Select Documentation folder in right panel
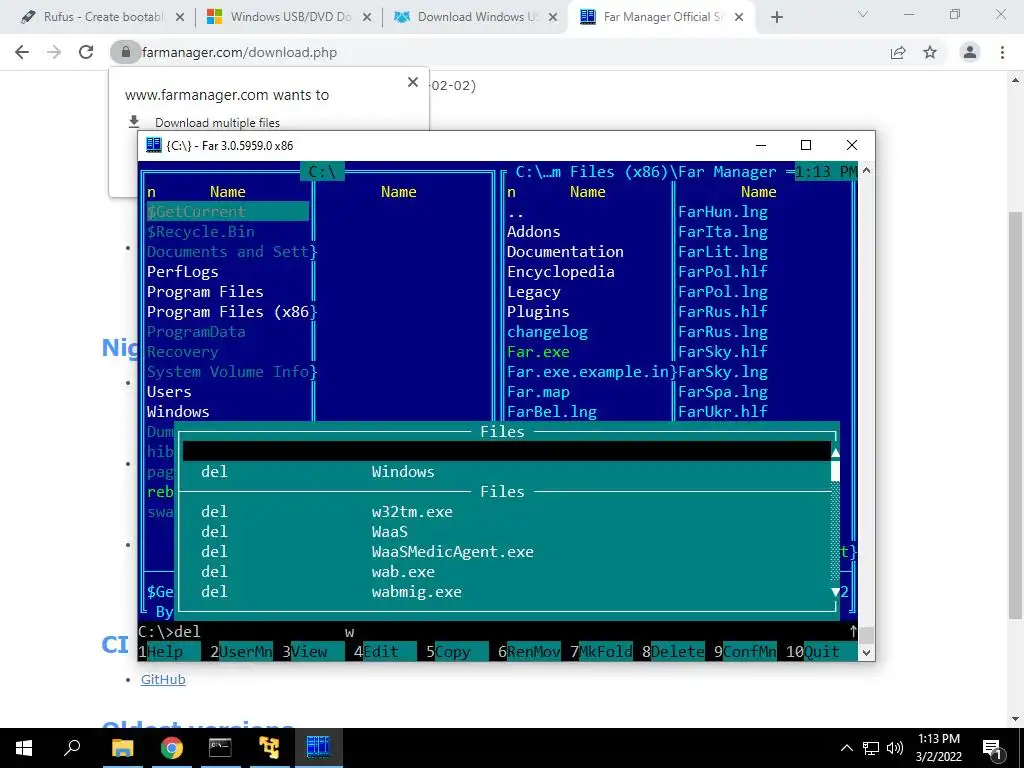 coord(565,252)
